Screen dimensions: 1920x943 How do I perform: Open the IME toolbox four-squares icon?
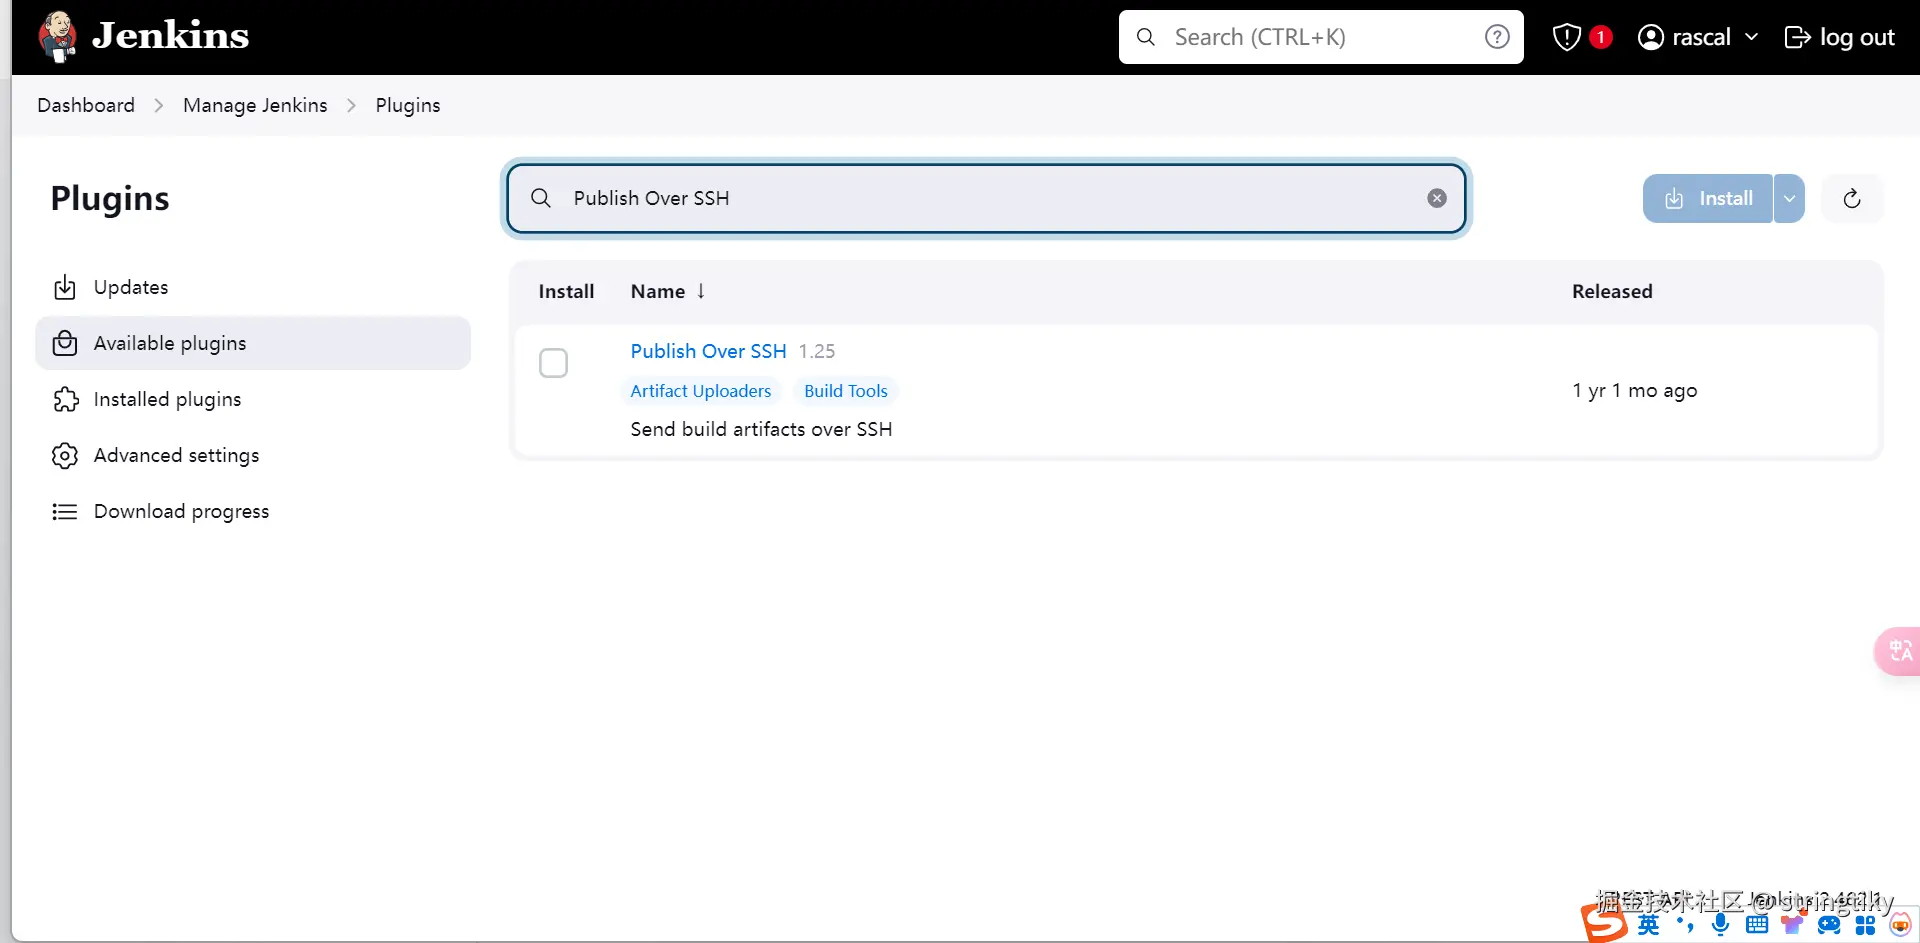point(1865,925)
